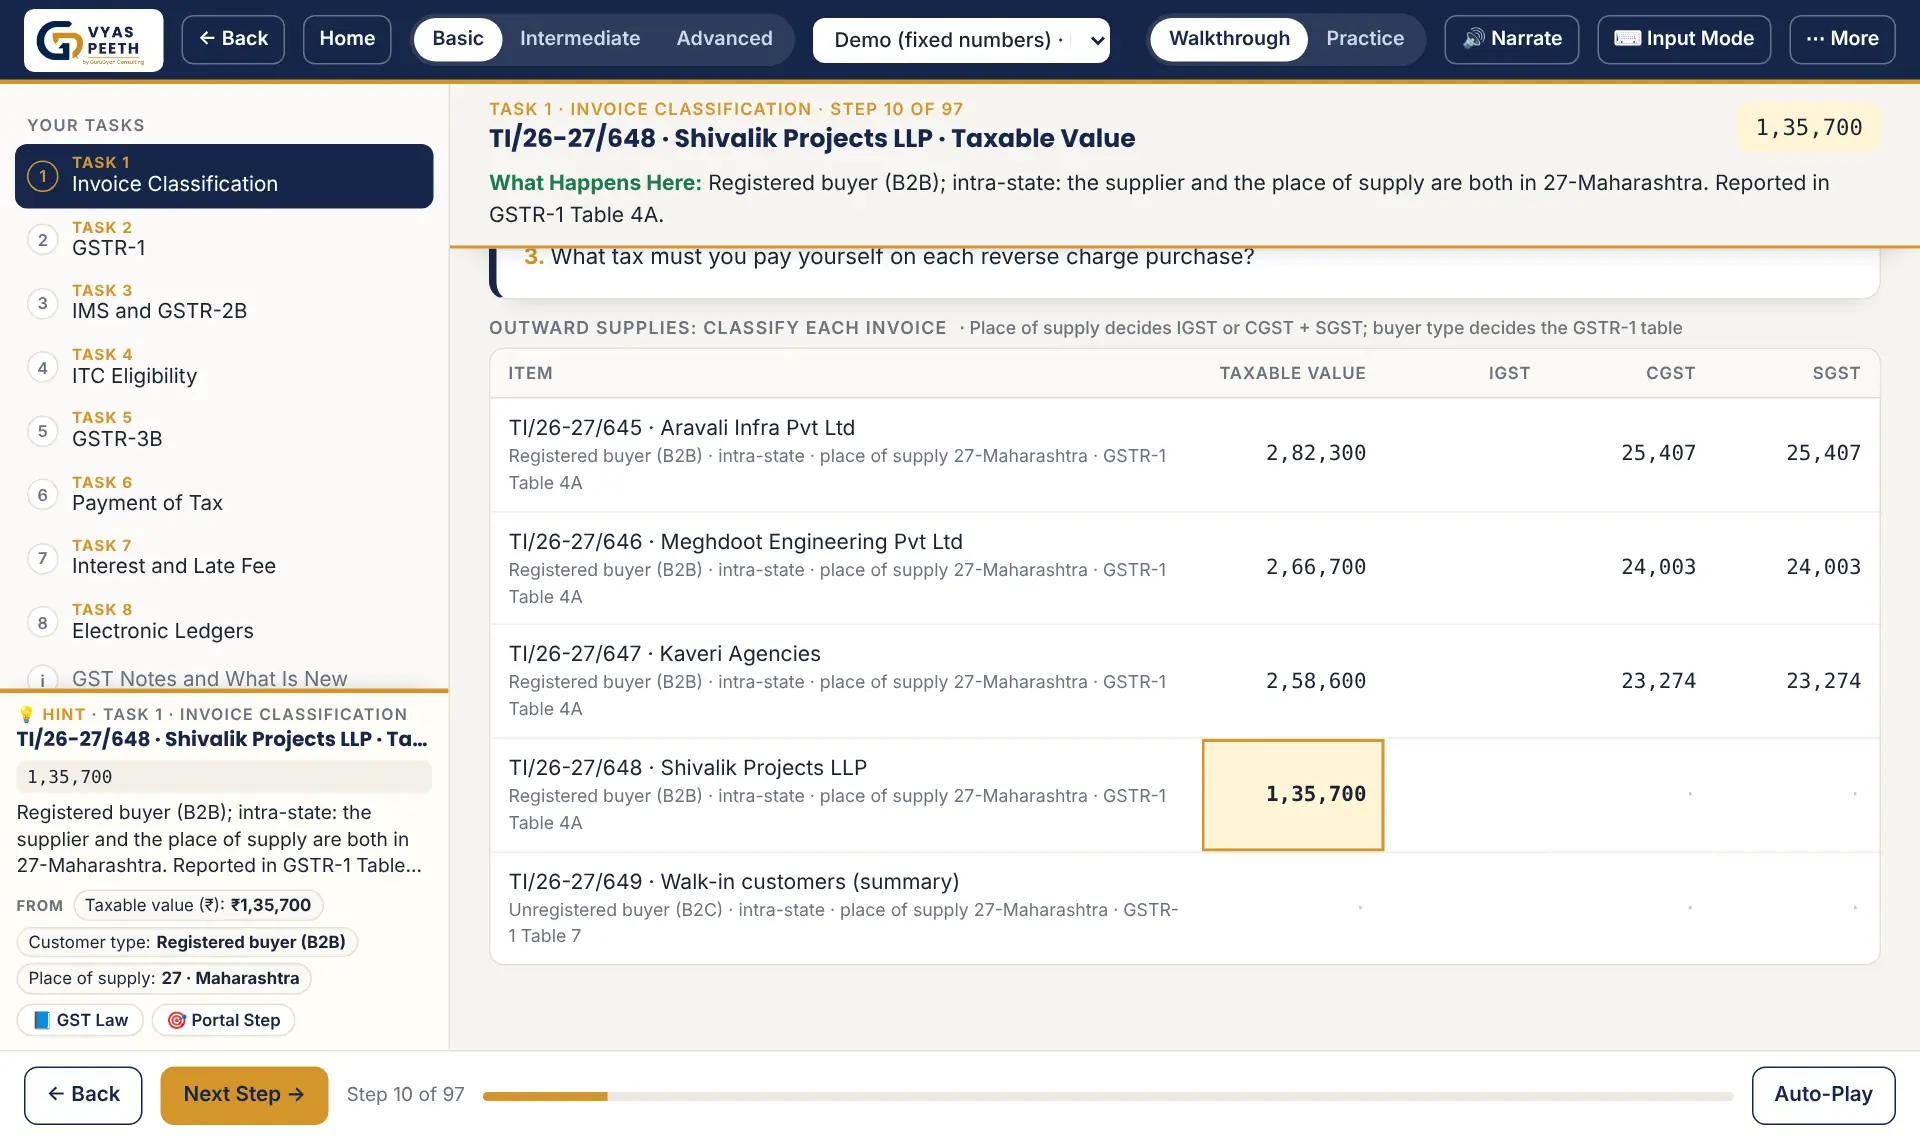1920x1140 pixels.
Task: Click the Next Step button
Action: (244, 1095)
